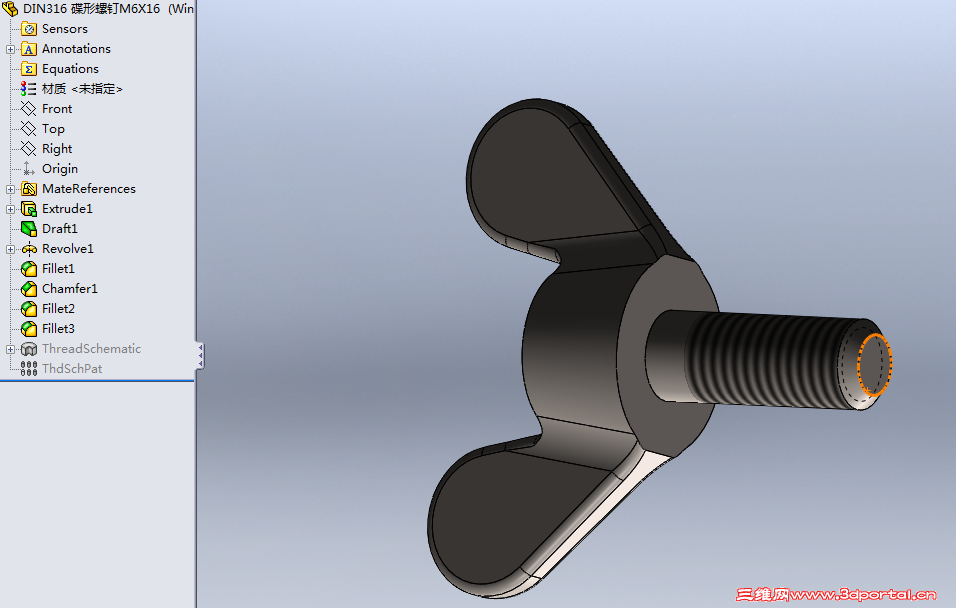The image size is (956, 608).
Task: Click the Chamfer1 feature icon
Action: (x=29, y=289)
